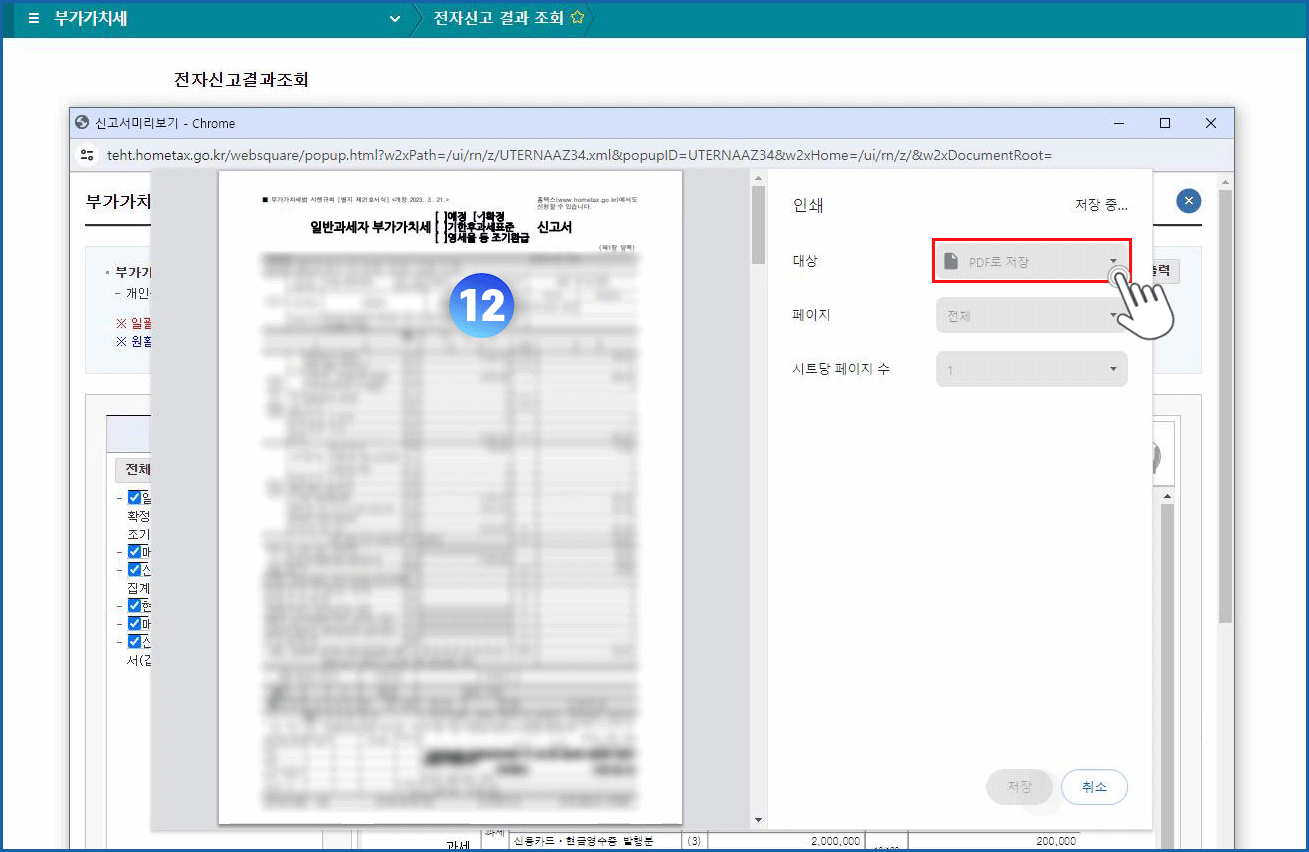
Task: Click the 2,000,000 amount cell
Action: click(x=787, y=842)
